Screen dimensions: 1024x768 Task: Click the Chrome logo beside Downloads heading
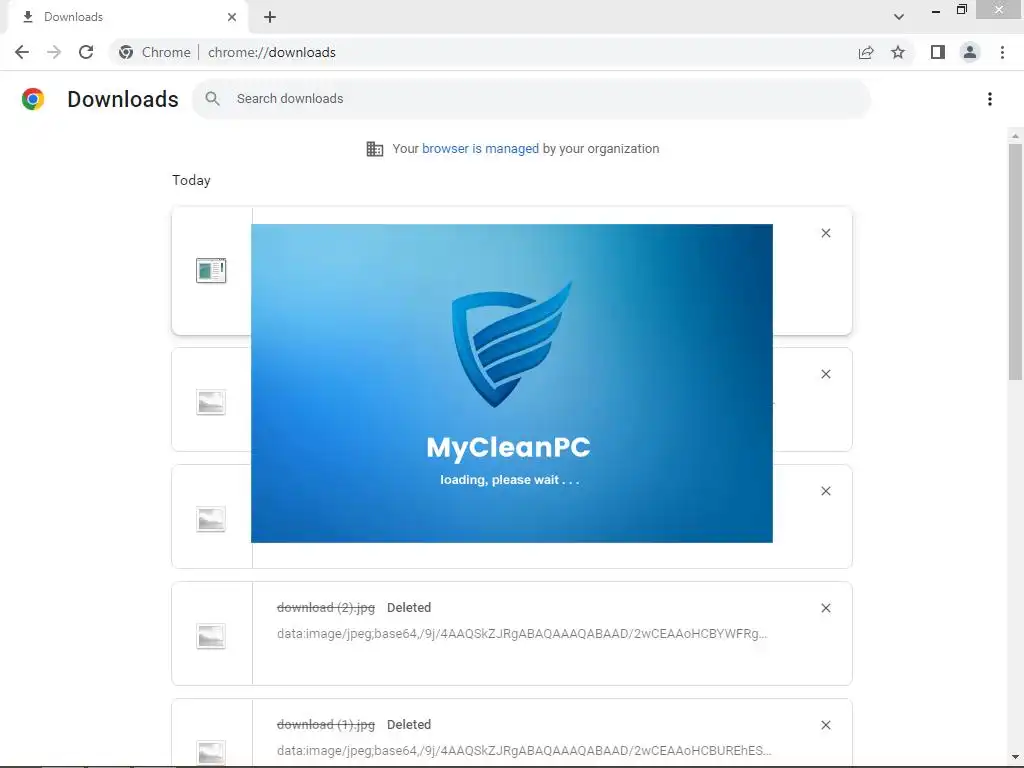[33, 99]
